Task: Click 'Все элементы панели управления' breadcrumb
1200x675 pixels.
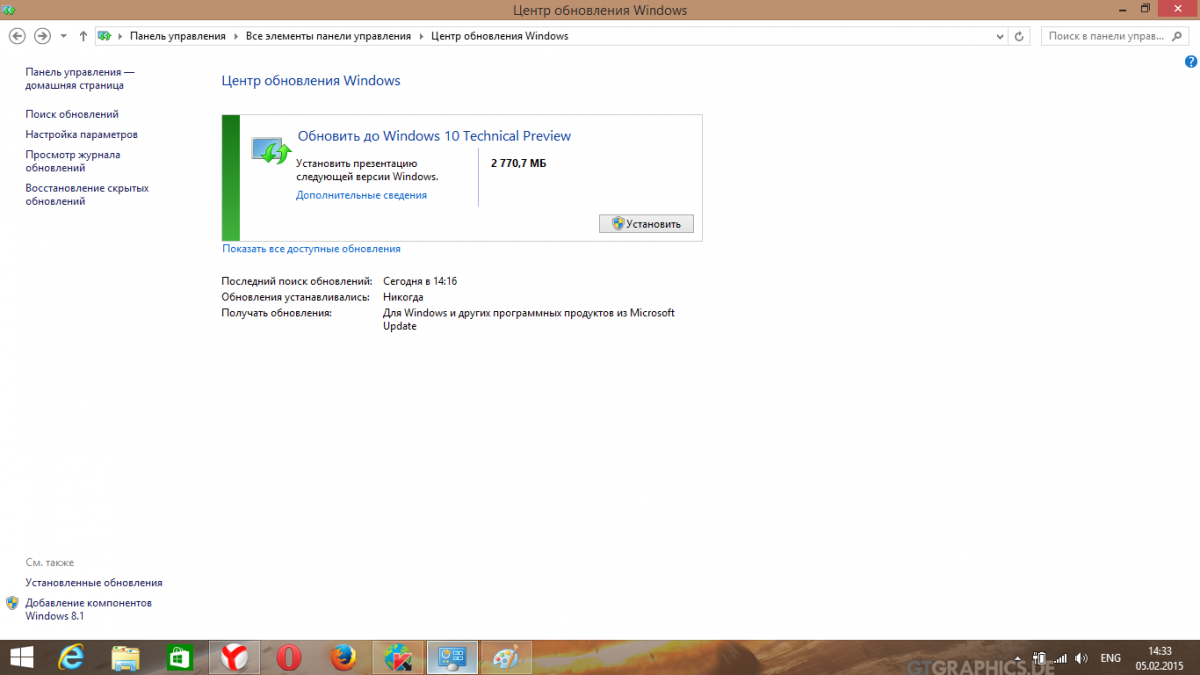Action: [x=328, y=36]
